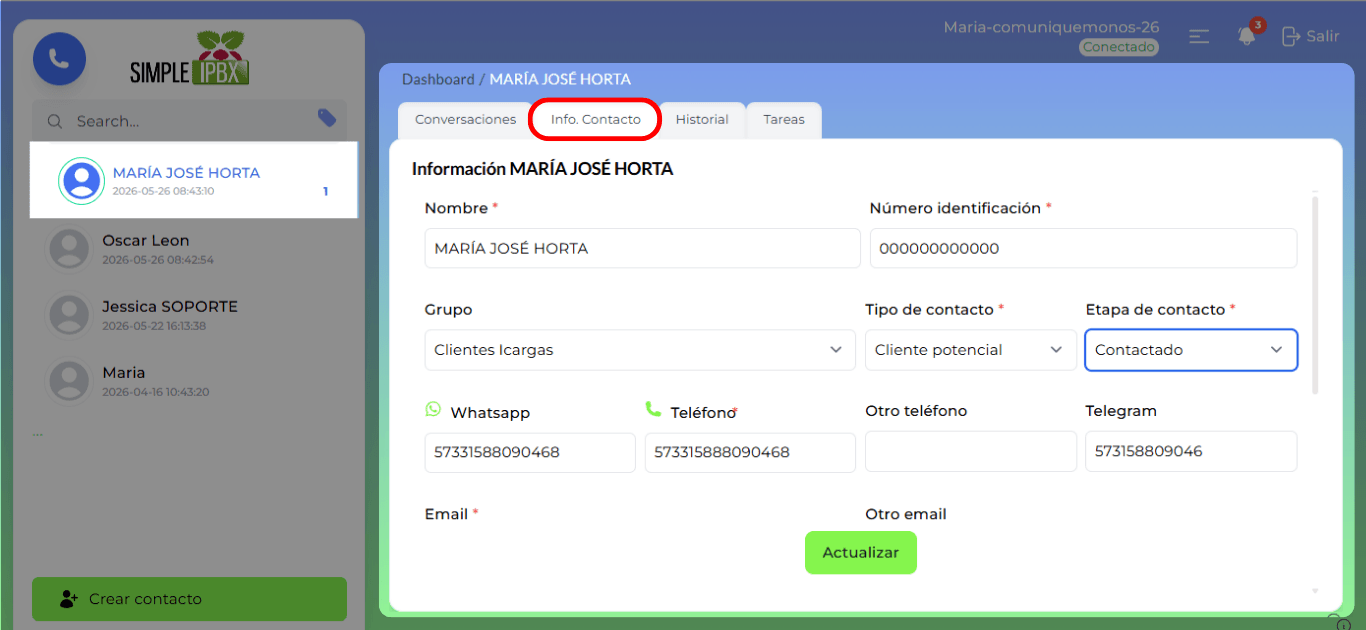This screenshot has width=1366, height=630.
Task: Open the Grupo dropdown
Action: pos(638,350)
